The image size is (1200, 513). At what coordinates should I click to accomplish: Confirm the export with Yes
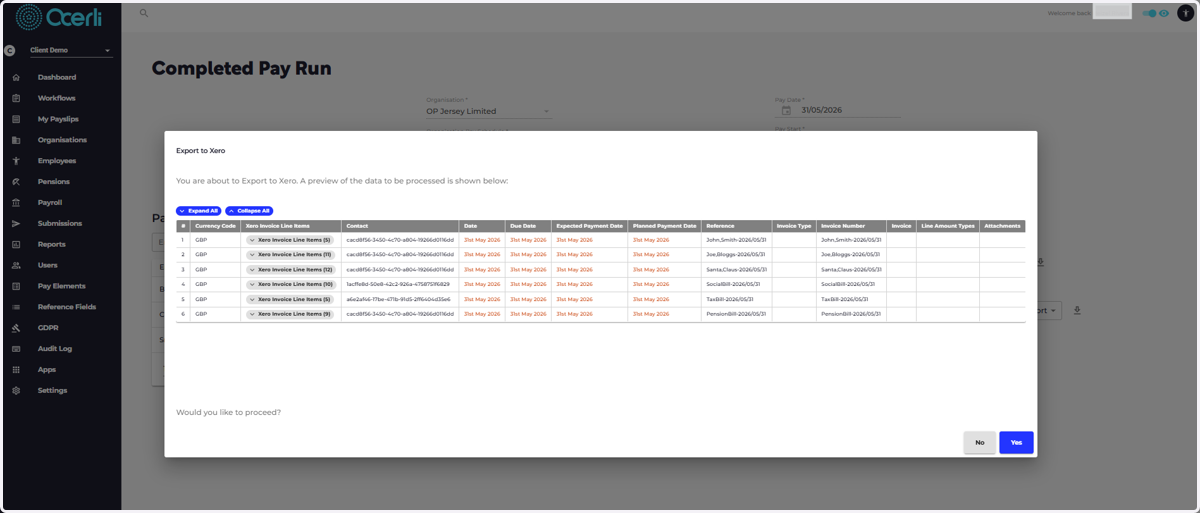click(1016, 442)
